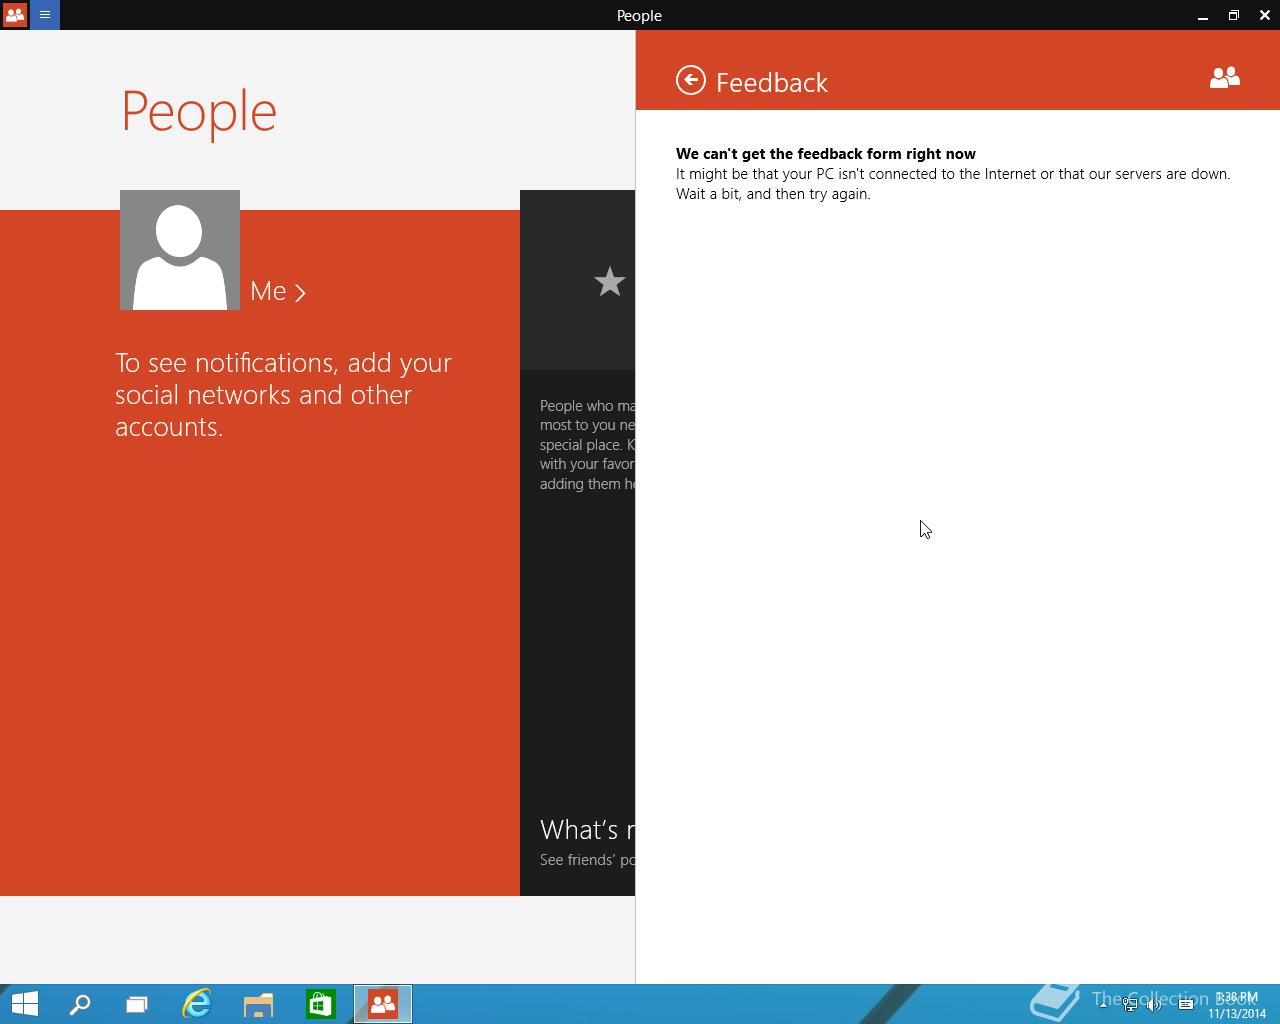Go back from the Feedback pane
Viewport: 1280px width, 1024px height.
(x=691, y=81)
